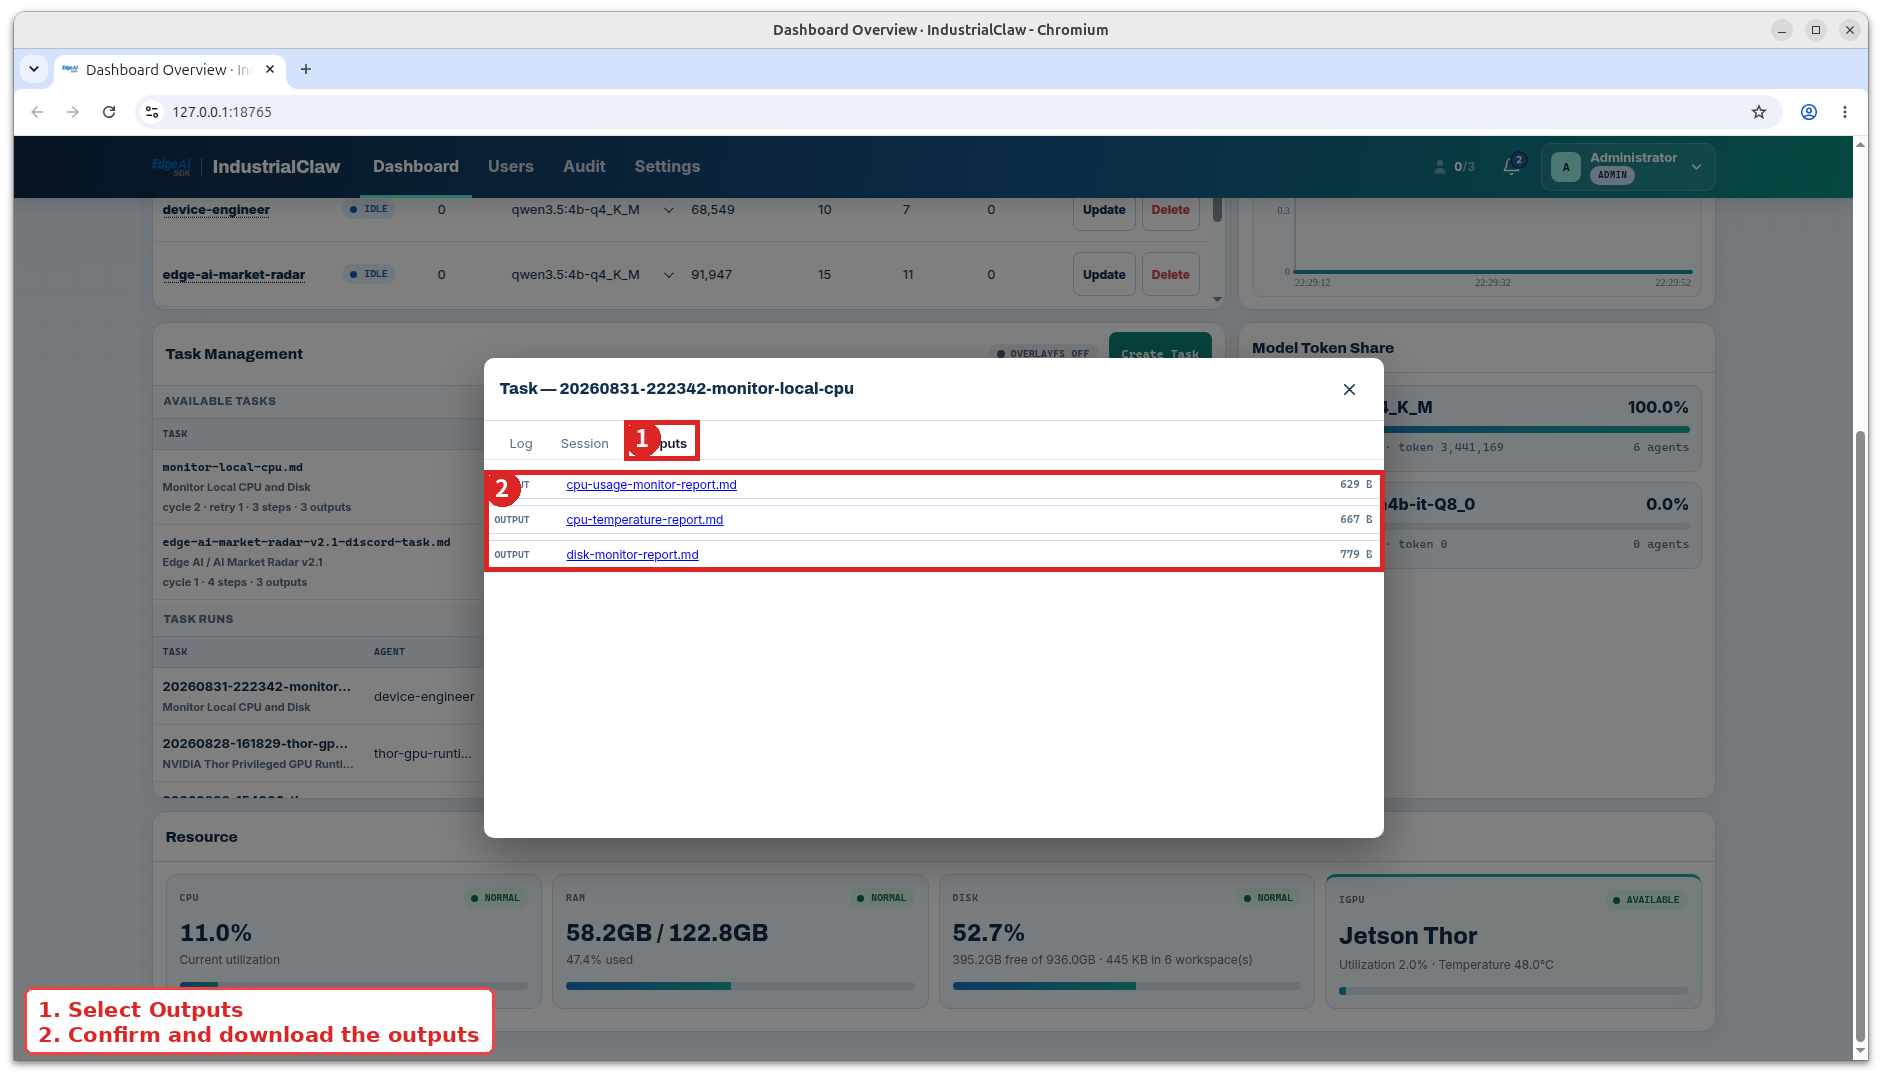Click the EdgeAI IndustrialClaw logo
Viewport: 1882px width, 1077px height.
click(246, 167)
